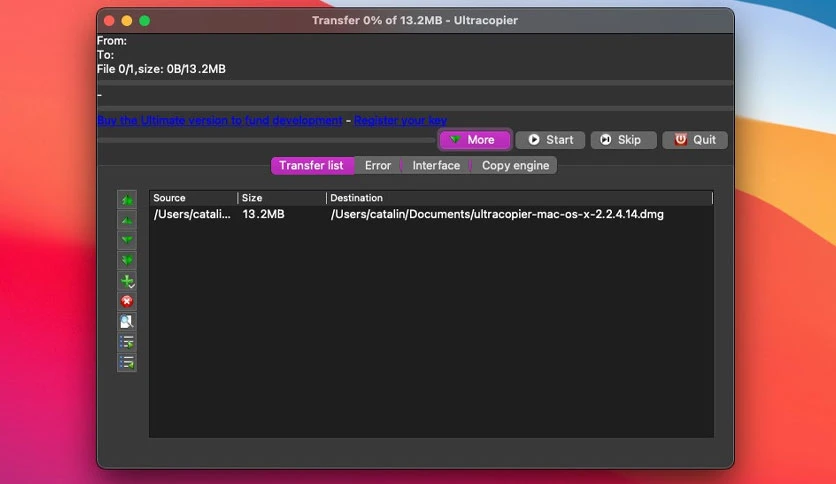Quit Ultracopier
The image size is (836, 484).
tap(695, 140)
